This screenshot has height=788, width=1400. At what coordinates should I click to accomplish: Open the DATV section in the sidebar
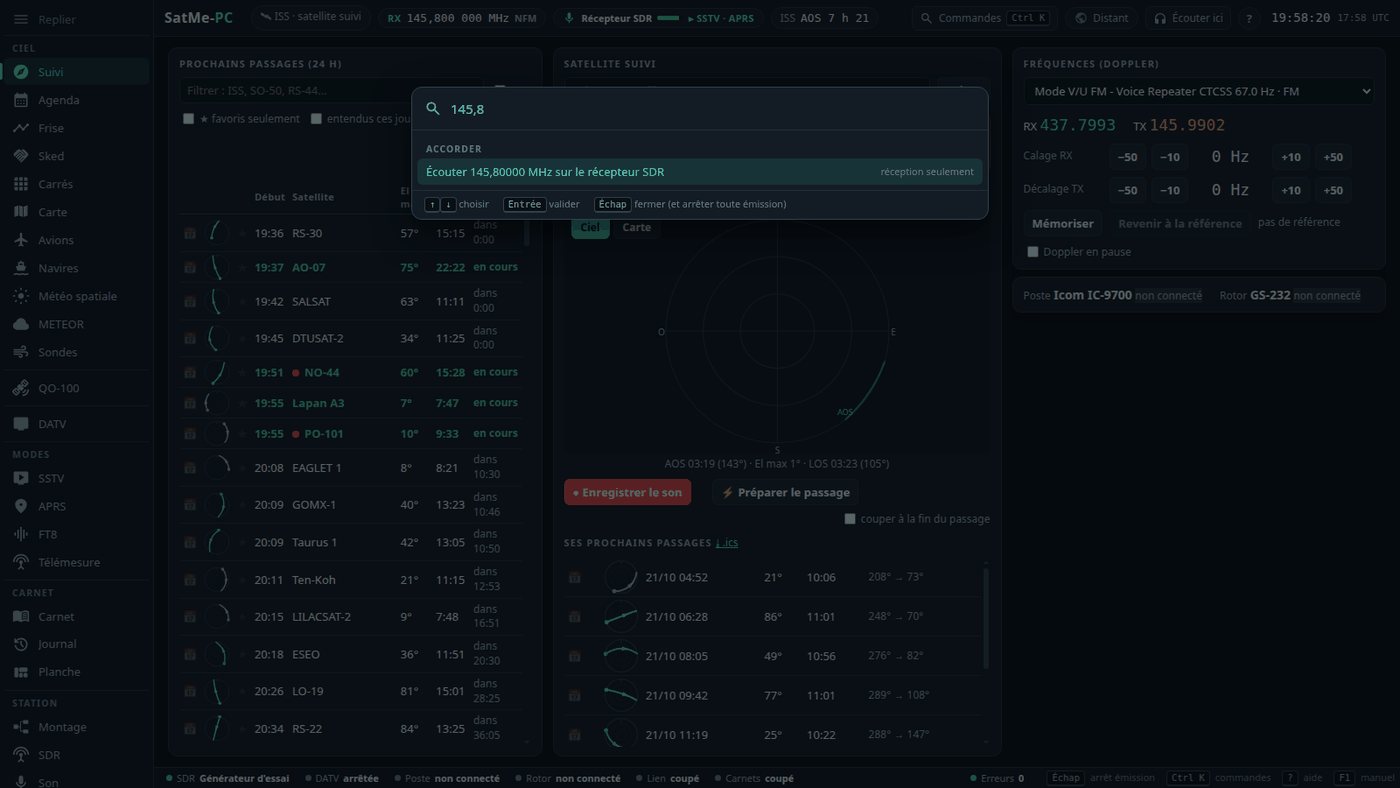(x=76, y=424)
